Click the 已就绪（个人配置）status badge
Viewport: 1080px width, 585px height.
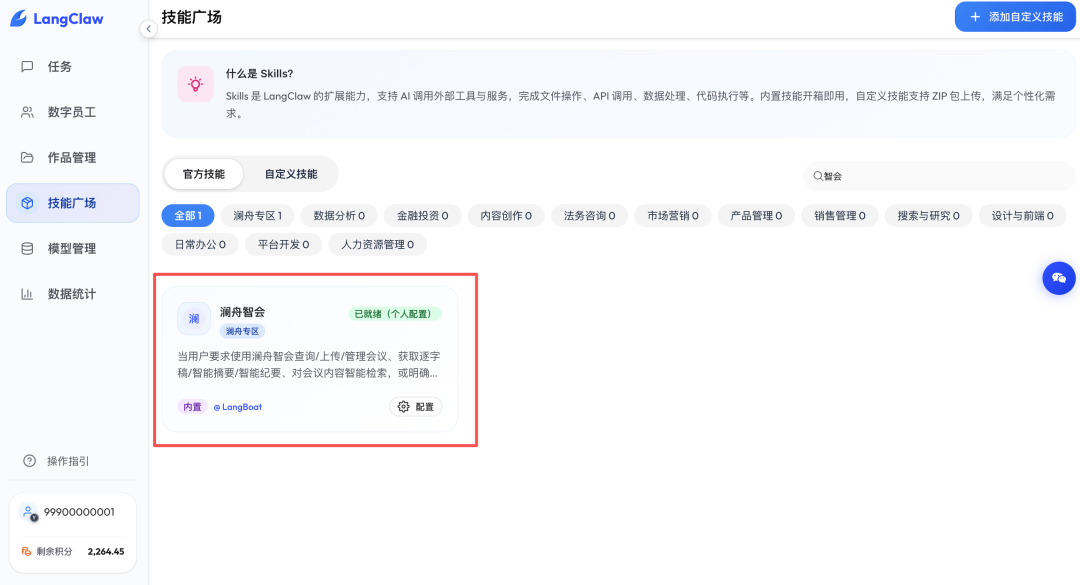pyautogui.click(x=395, y=314)
